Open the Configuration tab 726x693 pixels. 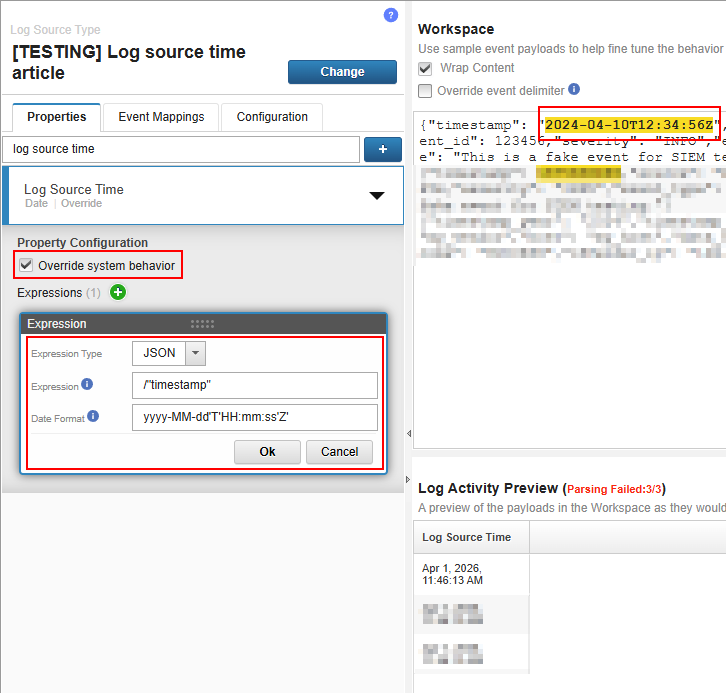coord(272,117)
